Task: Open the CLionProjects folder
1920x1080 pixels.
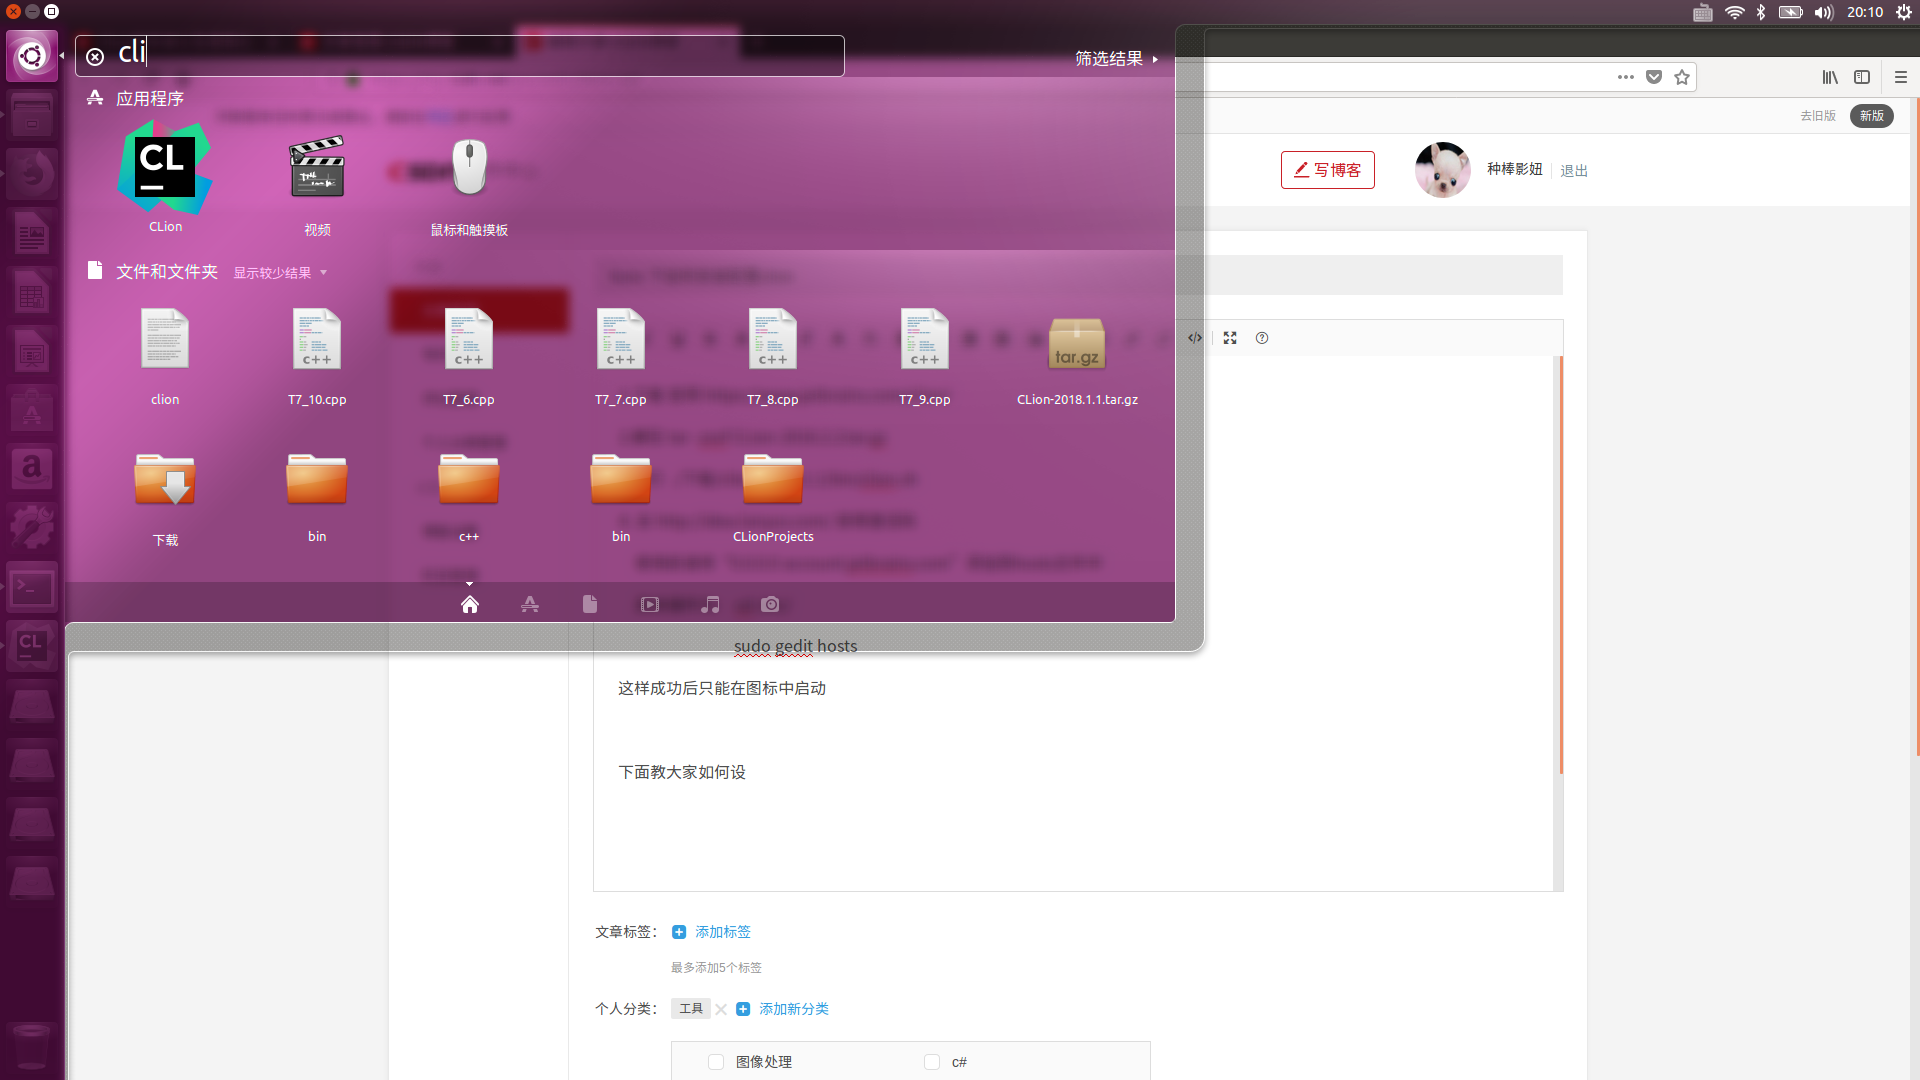Action: coord(773,481)
